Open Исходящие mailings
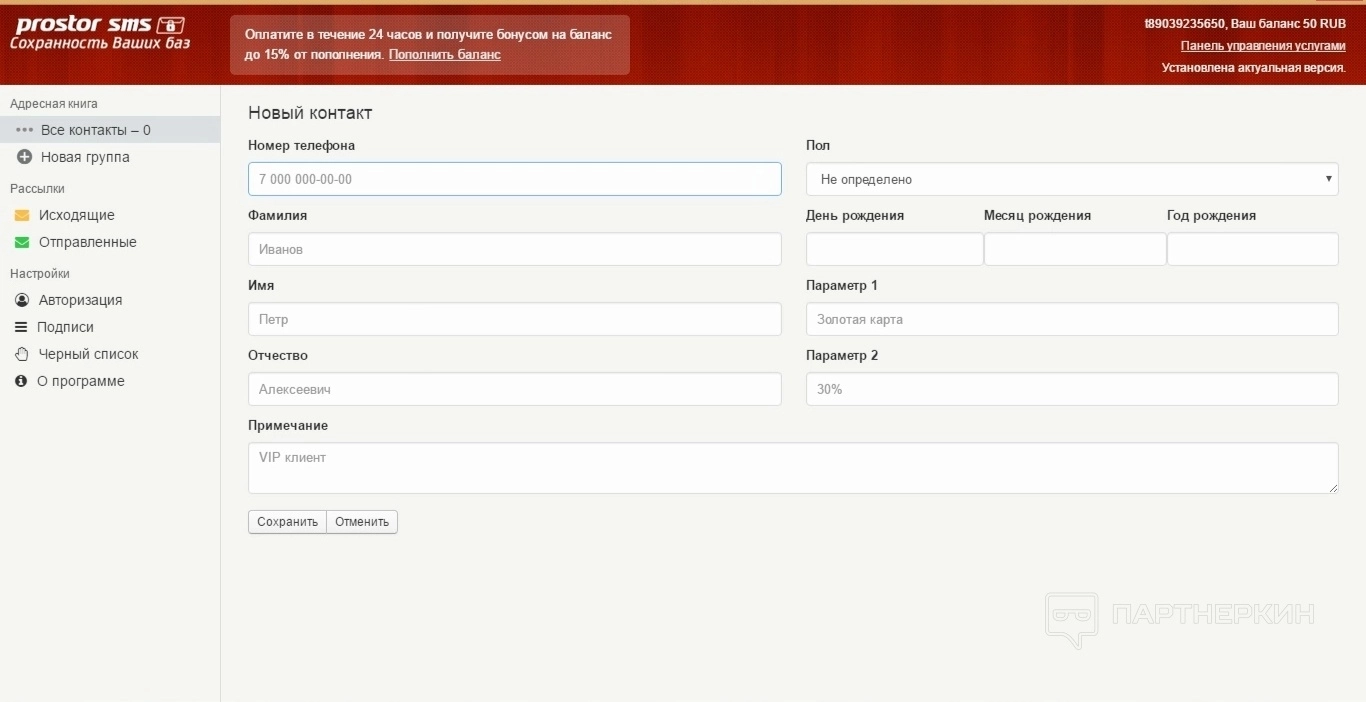Screen dimensions: 1366x702 click(x=76, y=215)
